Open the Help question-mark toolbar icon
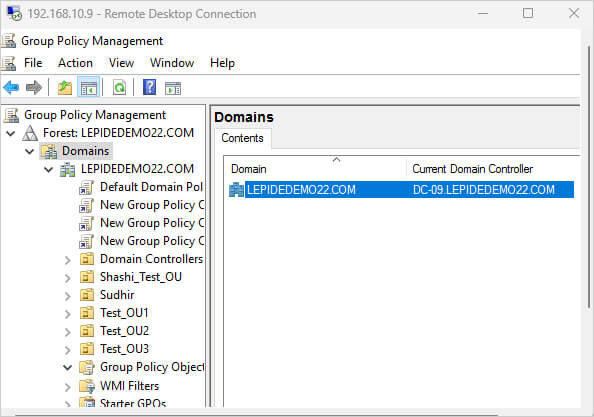This screenshot has width=594, height=417. point(149,87)
